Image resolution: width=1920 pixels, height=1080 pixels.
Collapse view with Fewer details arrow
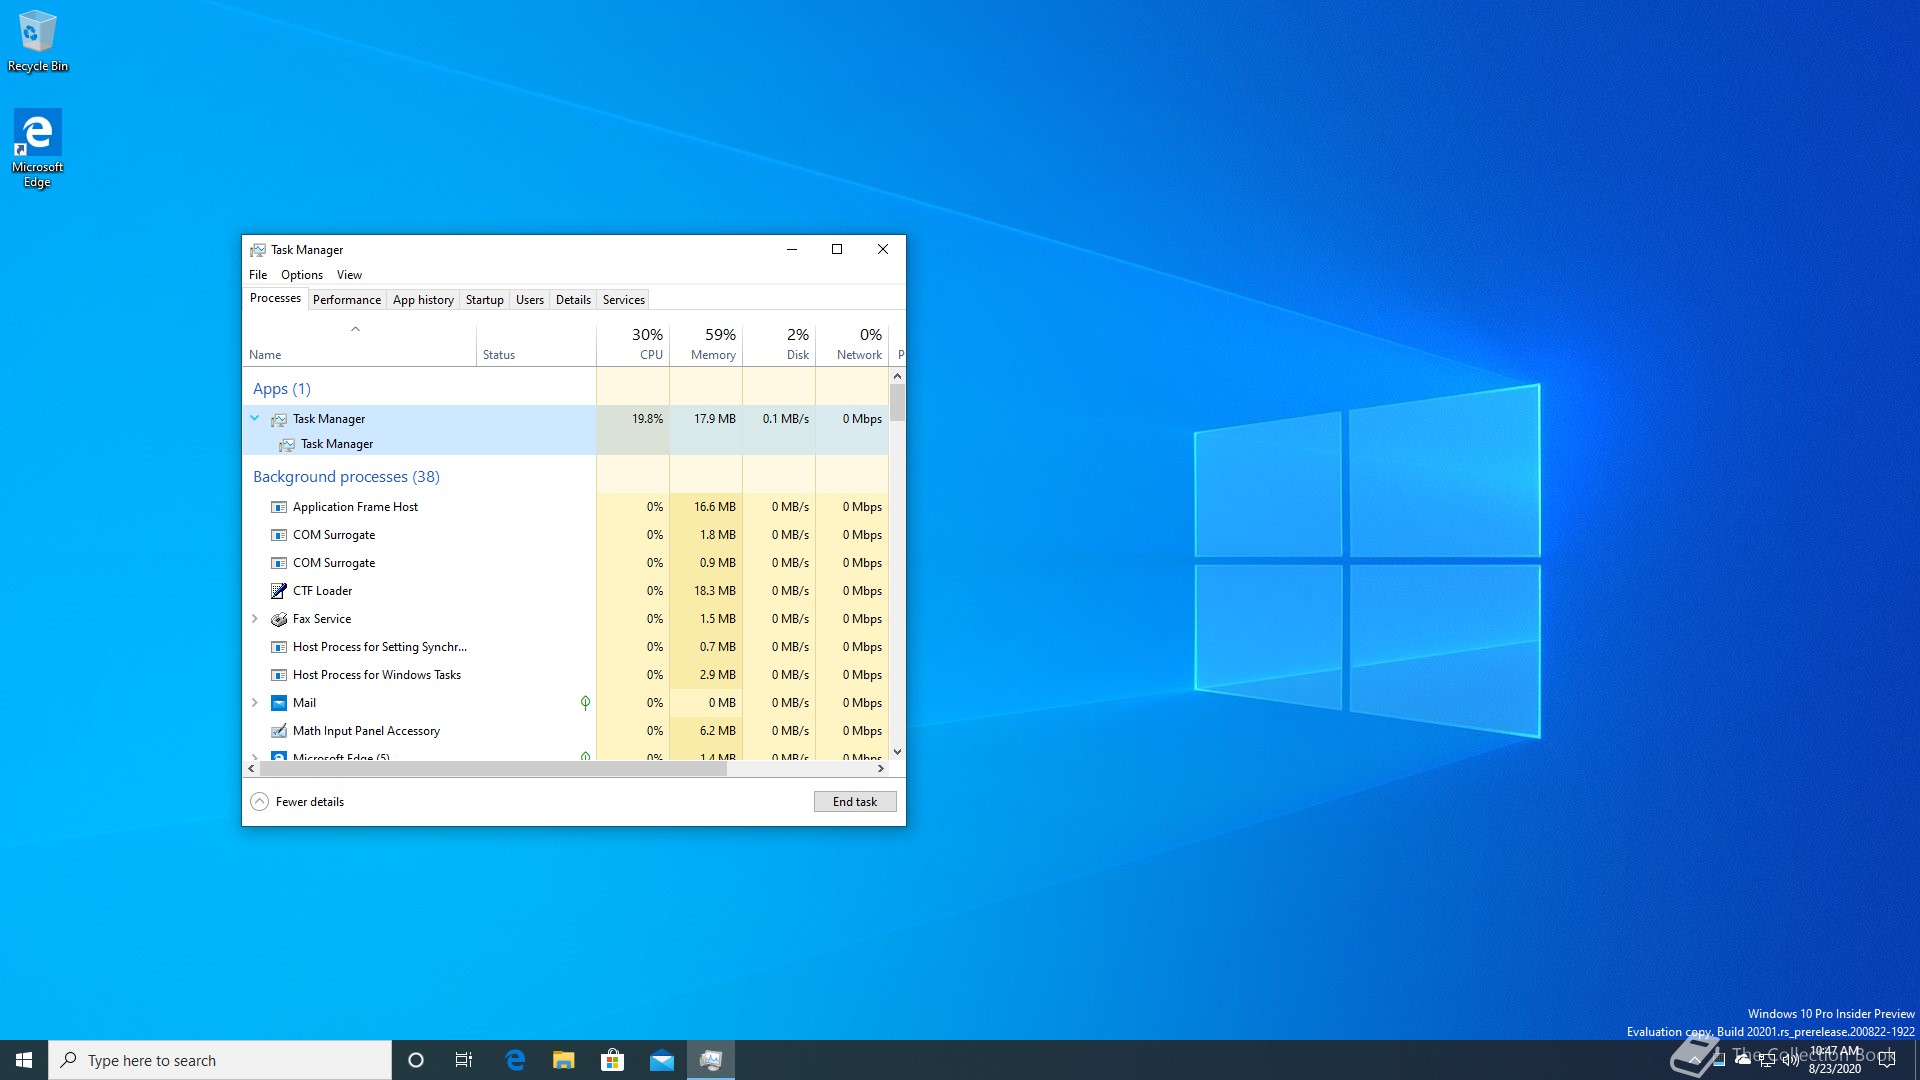[259, 802]
